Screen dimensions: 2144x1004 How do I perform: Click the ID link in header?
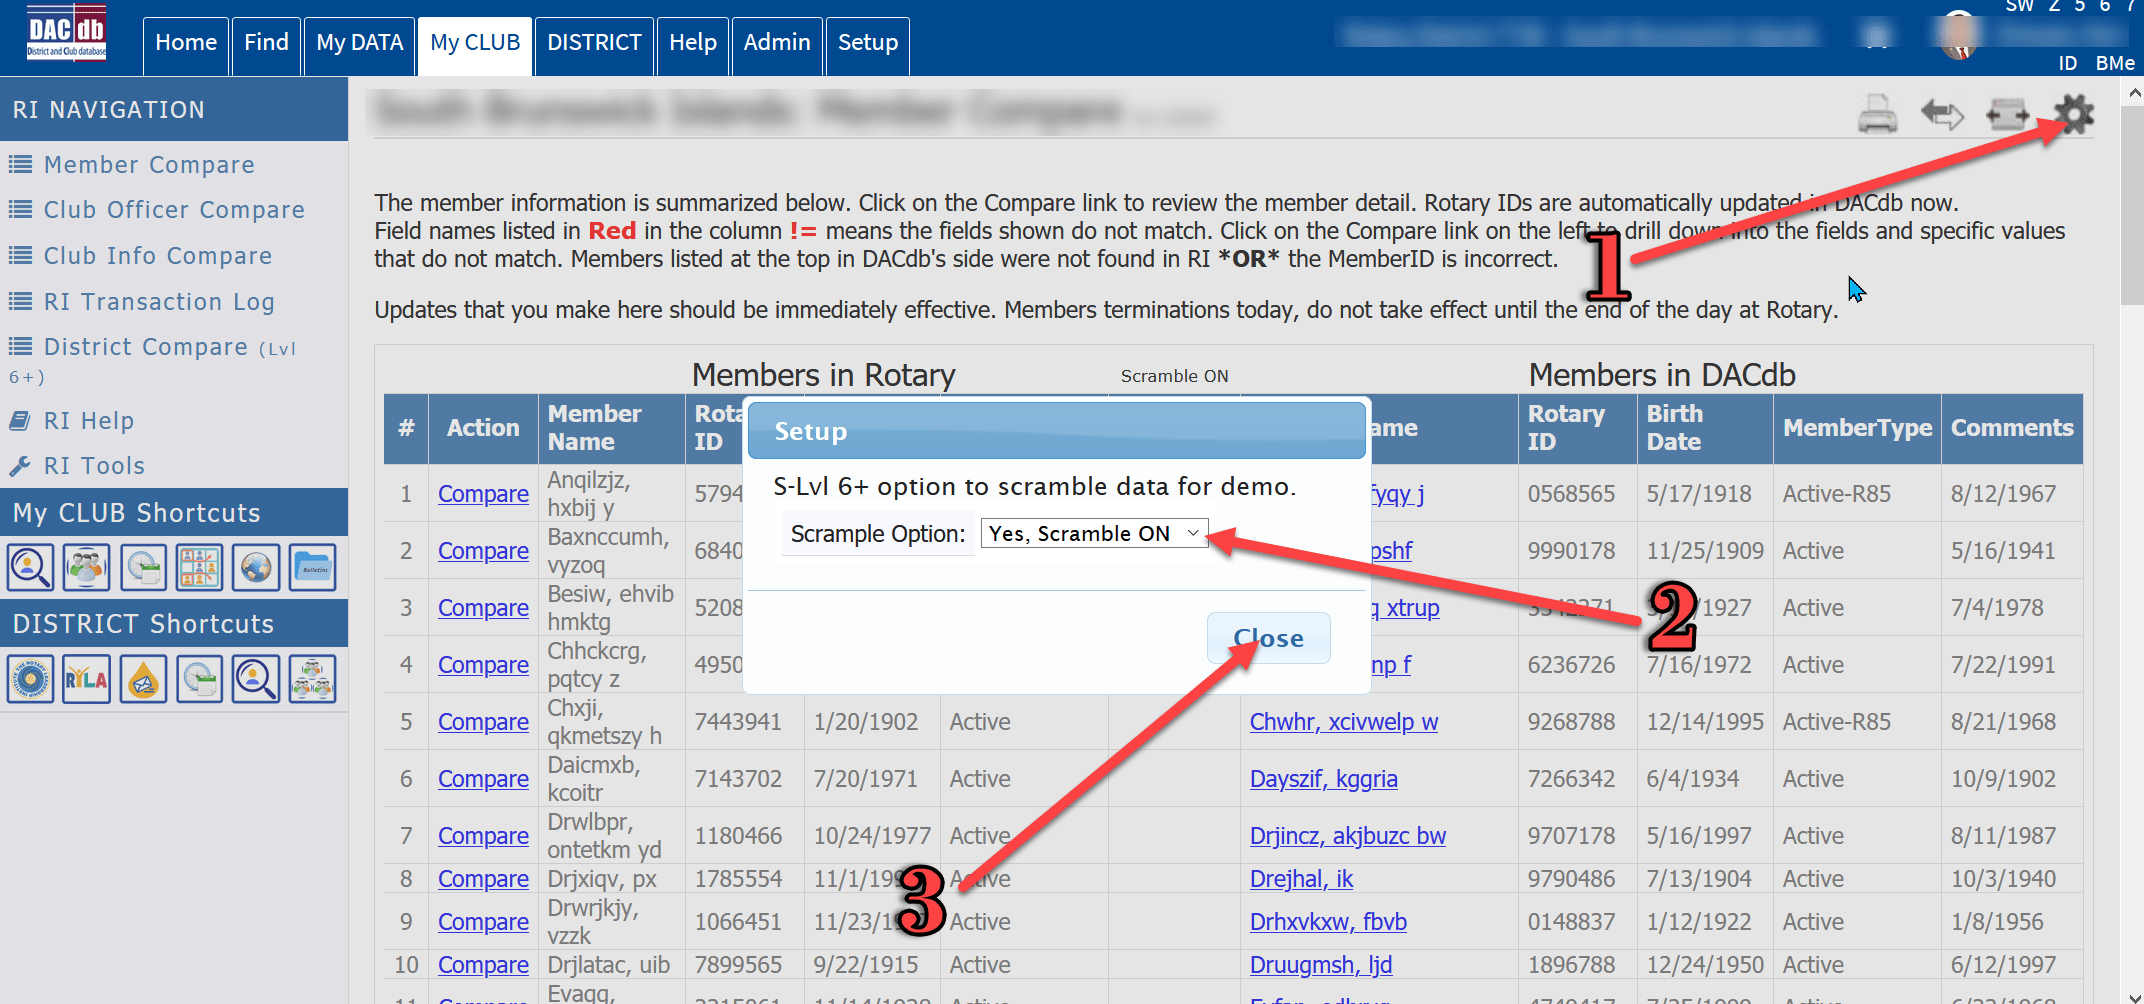coord(2068,63)
